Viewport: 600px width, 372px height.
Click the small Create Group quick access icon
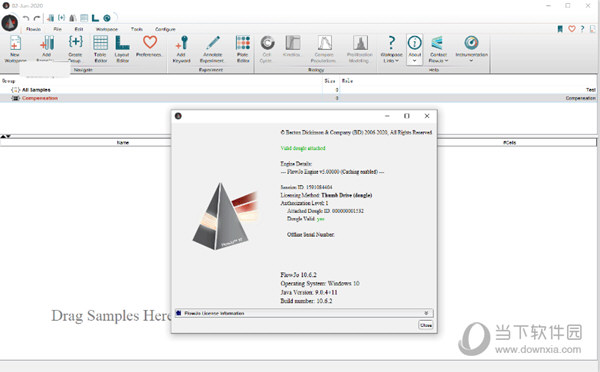[61, 18]
